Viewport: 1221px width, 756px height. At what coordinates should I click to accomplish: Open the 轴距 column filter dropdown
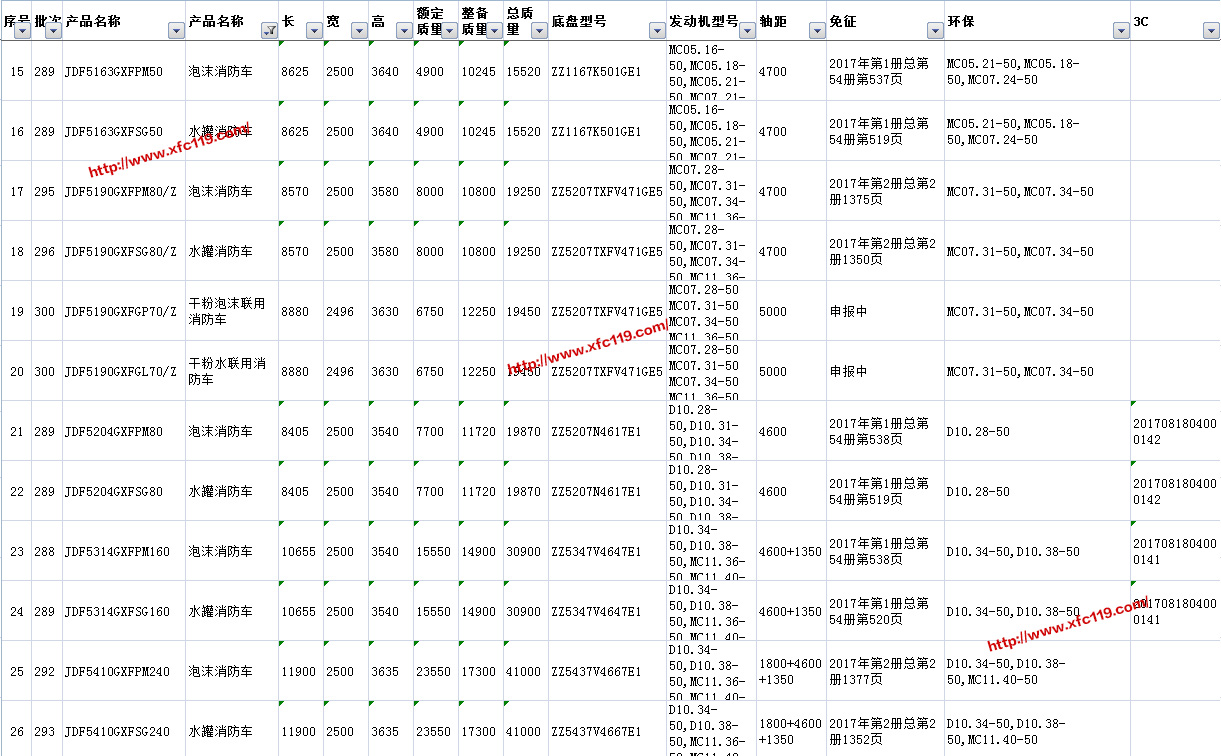[x=817, y=31]
